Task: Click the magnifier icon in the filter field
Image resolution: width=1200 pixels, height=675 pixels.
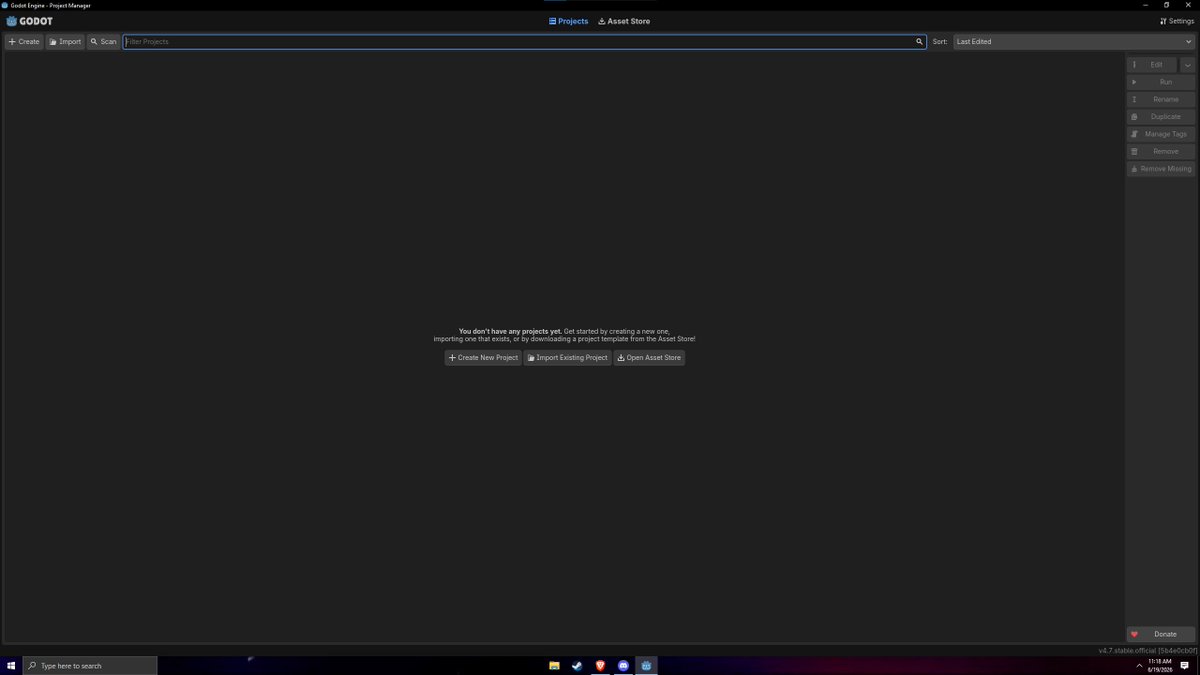Action: pyautogui.click(x=920, y=42)
